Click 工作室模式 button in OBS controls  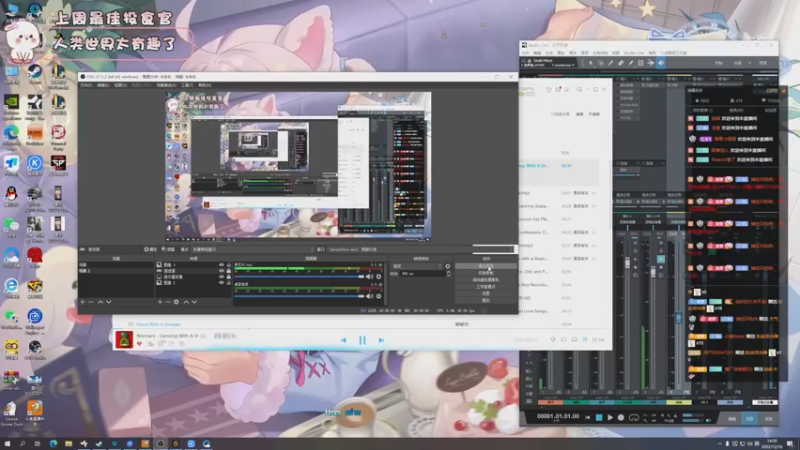(x=486, y=286)
